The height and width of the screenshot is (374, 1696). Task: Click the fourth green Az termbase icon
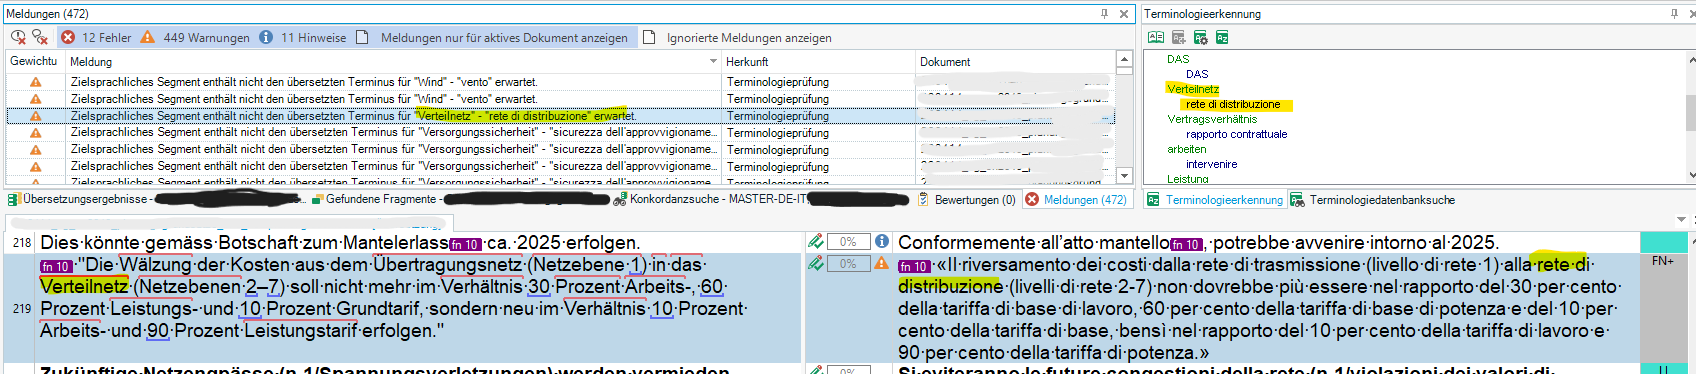pyautogui.click(x=1222, y=37)
